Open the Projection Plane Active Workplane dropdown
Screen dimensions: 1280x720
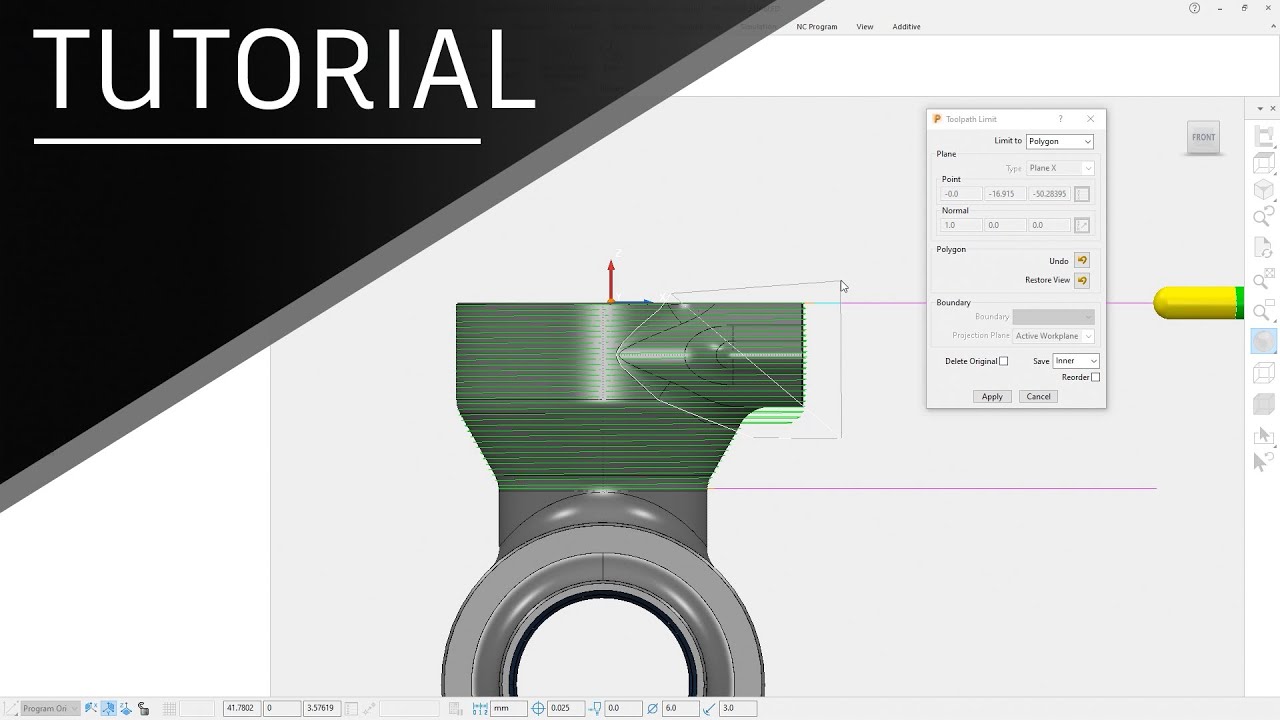point(1053,336)
